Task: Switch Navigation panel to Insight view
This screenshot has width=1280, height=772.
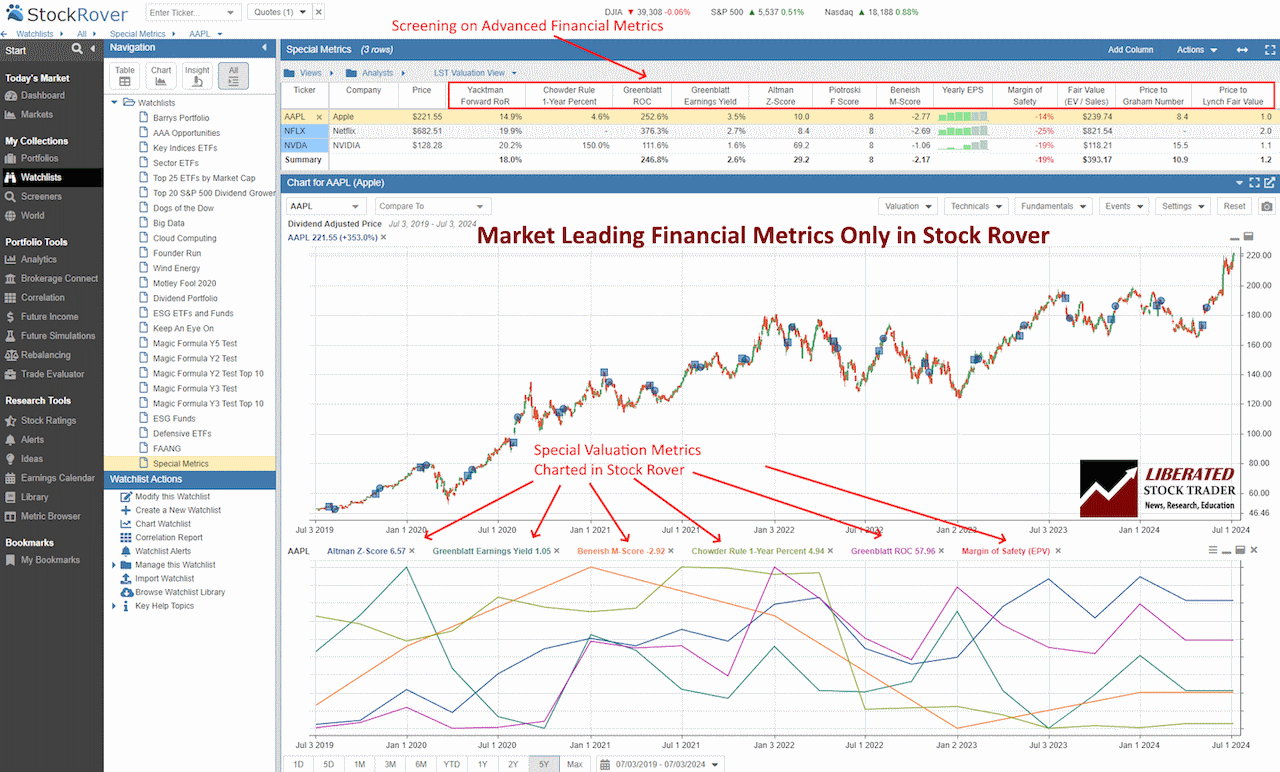Action: (197, 76)
